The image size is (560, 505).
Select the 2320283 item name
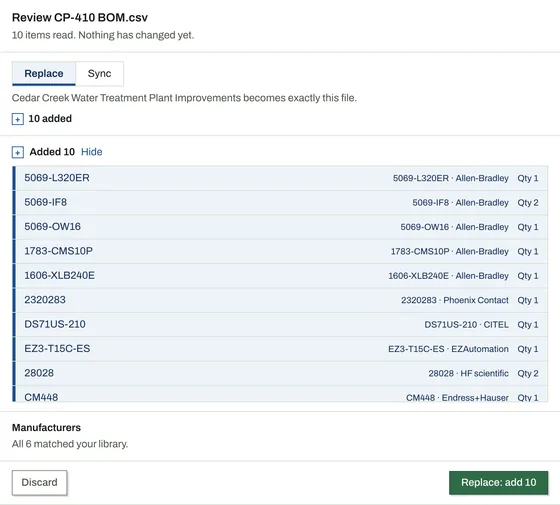tap(45, 300)
